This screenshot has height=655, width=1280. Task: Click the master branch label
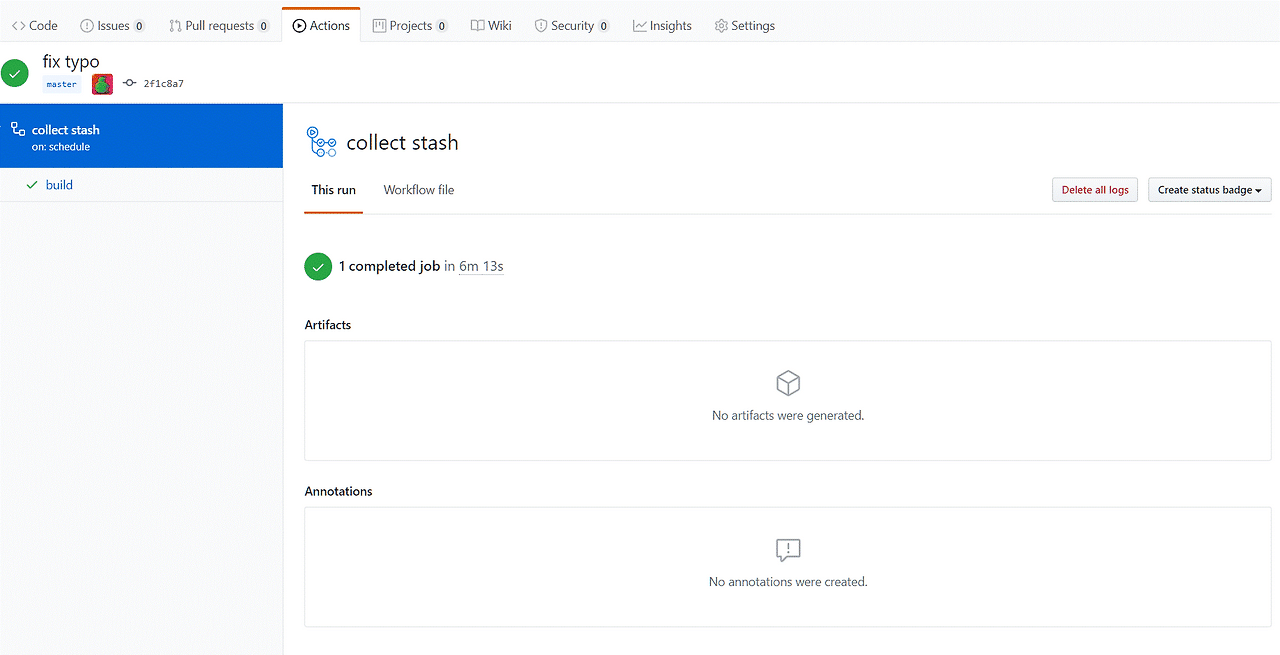coord(61,84)
